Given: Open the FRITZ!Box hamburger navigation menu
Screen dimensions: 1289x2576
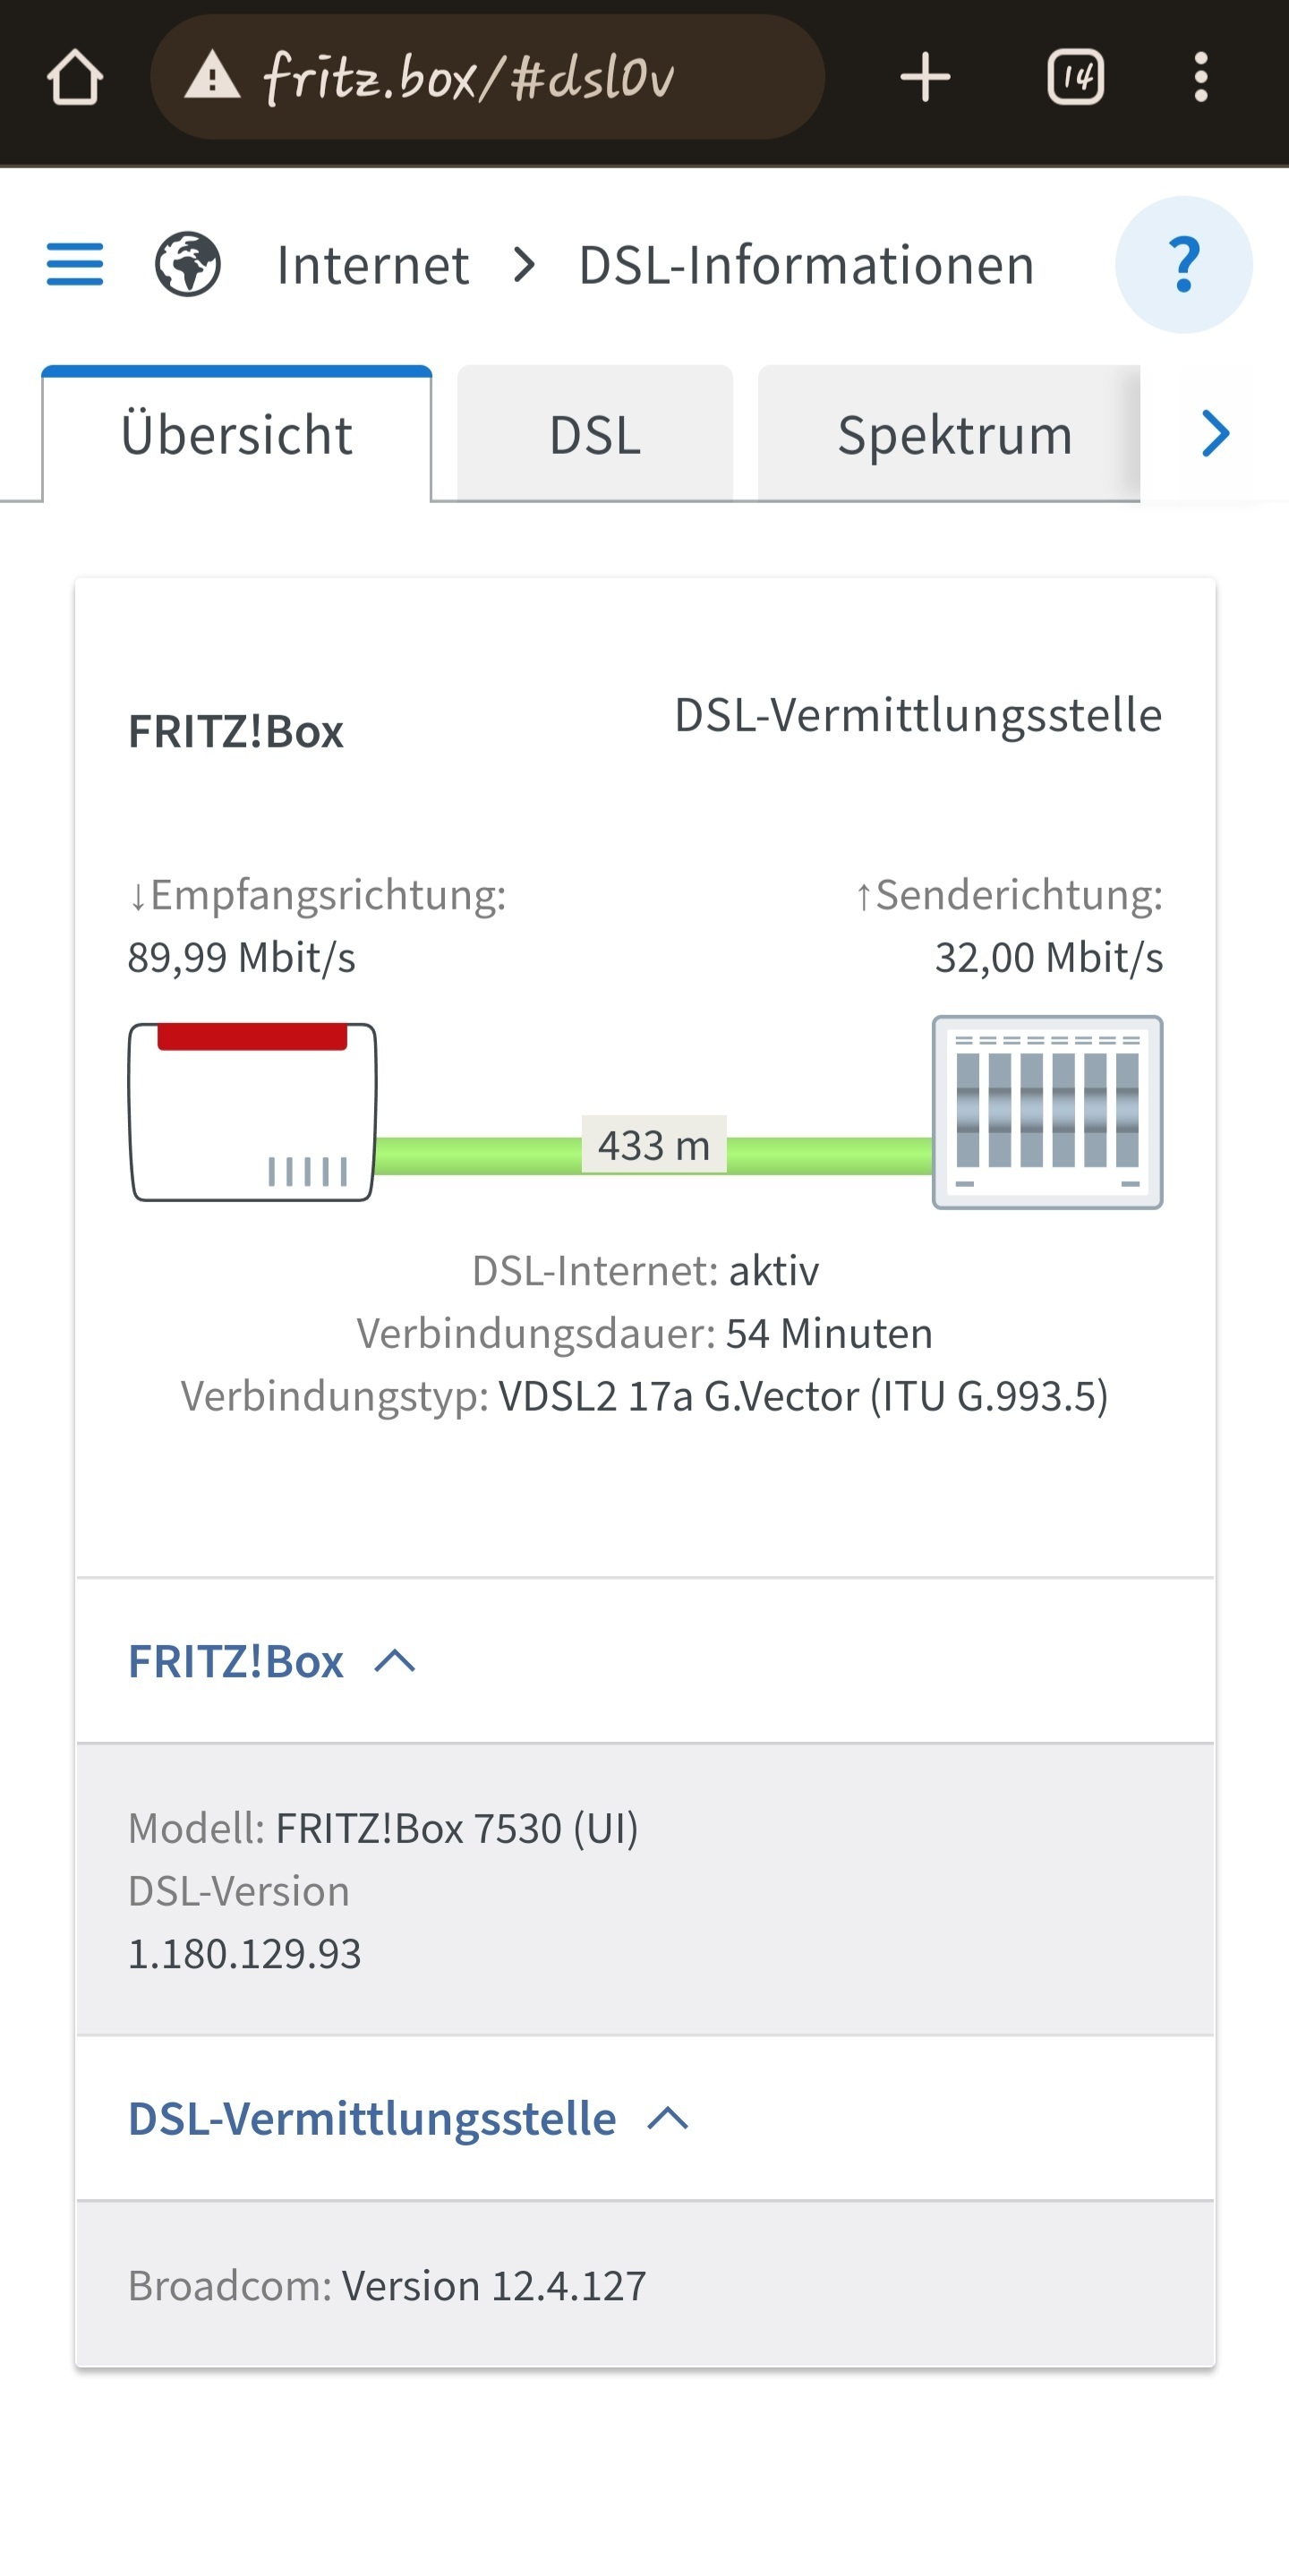Looking at the screenshot, I should pyautogui.click(x=75, y=264).
